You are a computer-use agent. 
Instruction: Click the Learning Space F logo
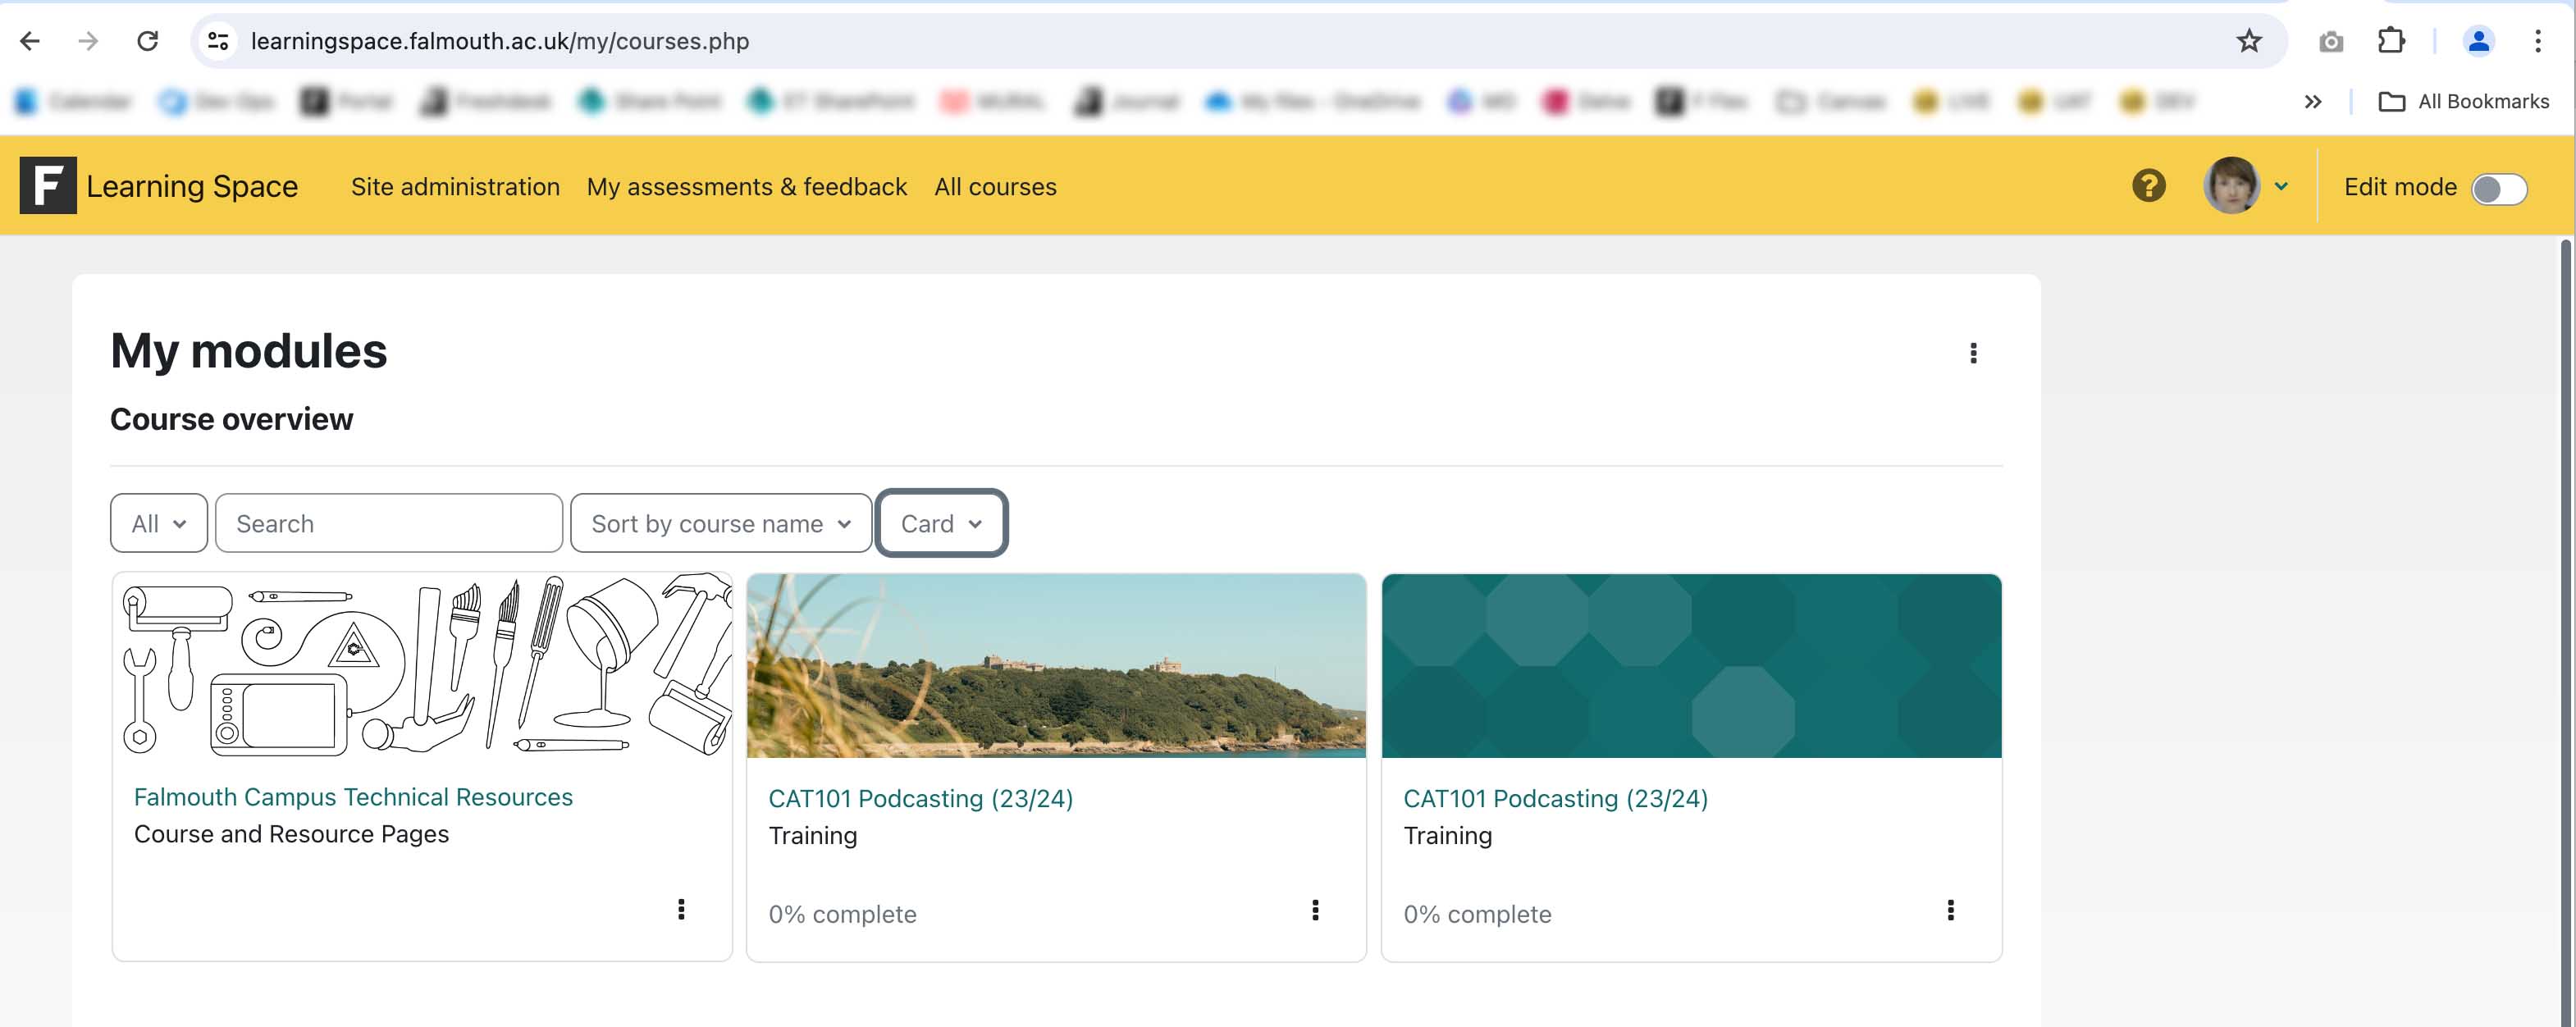pyautogui.click(x=48, y=186)
